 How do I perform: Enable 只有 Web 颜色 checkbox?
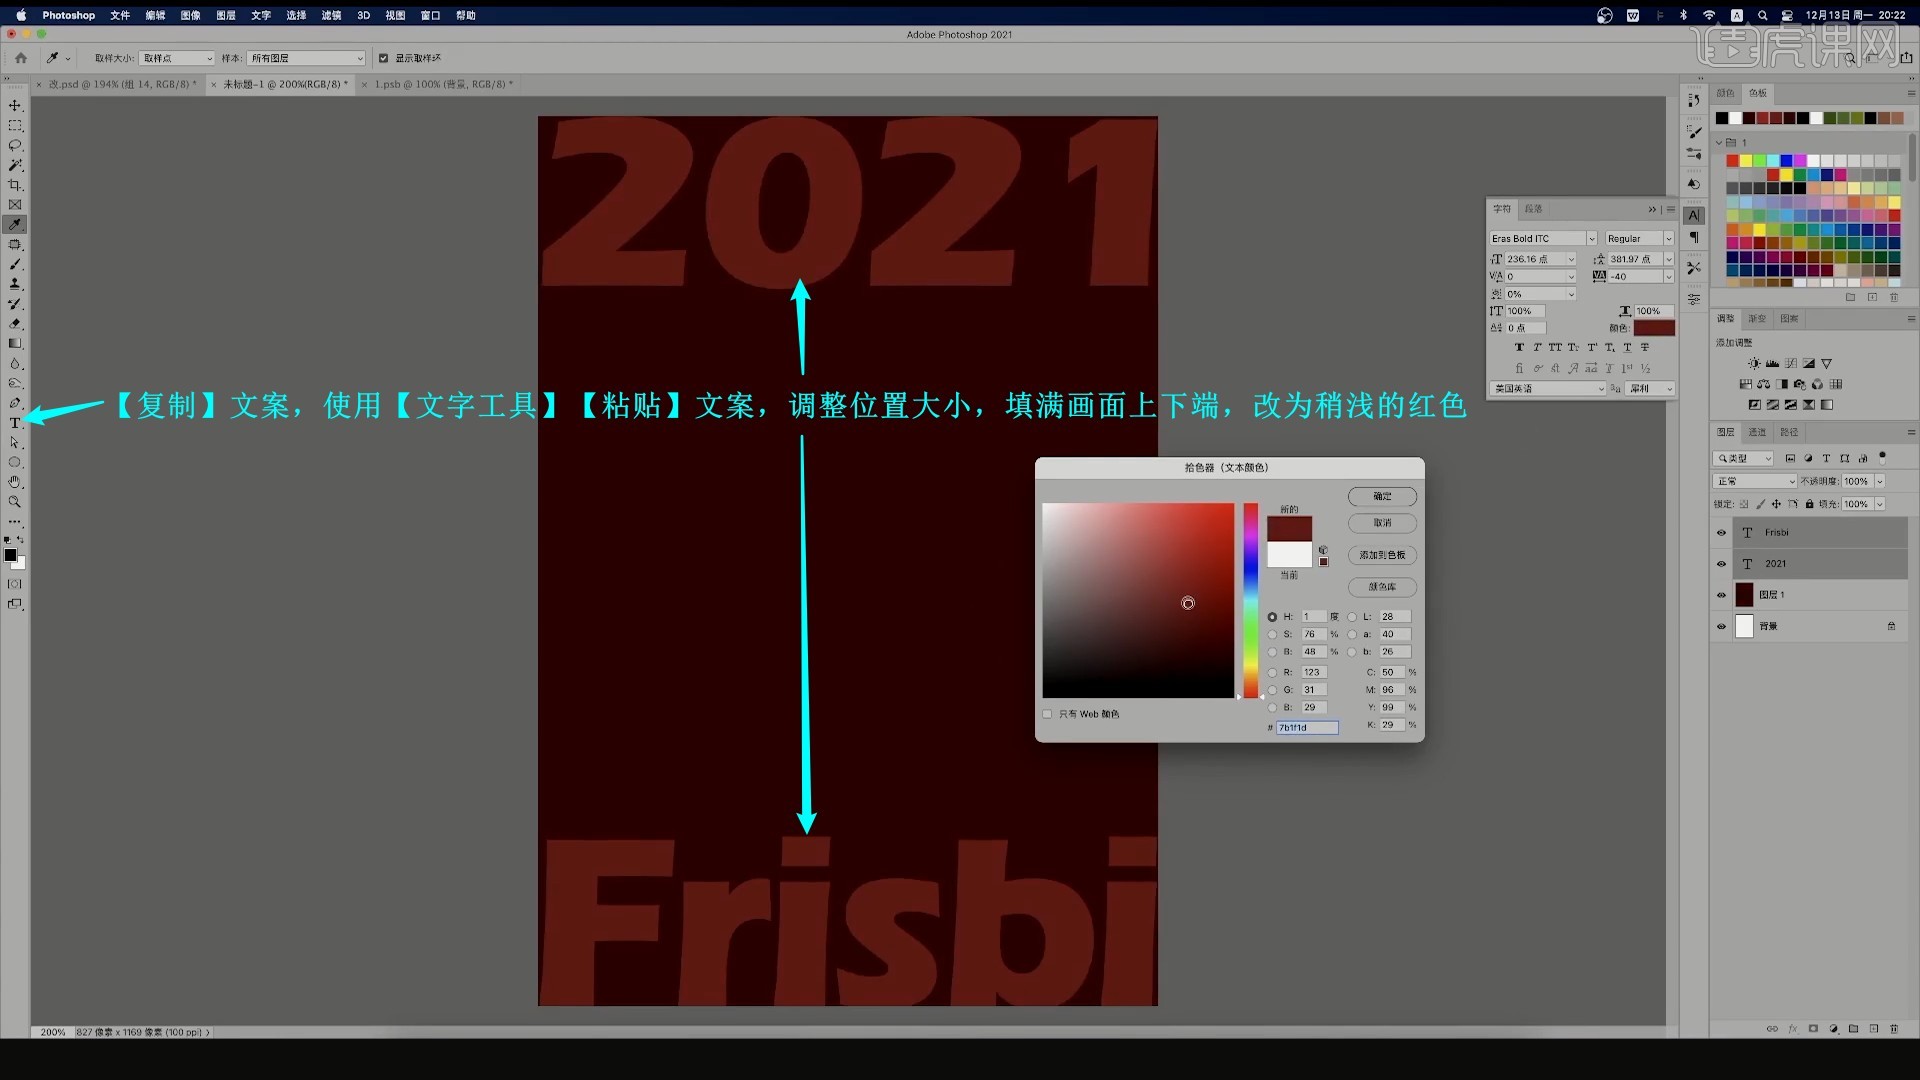pos(1047,714)
